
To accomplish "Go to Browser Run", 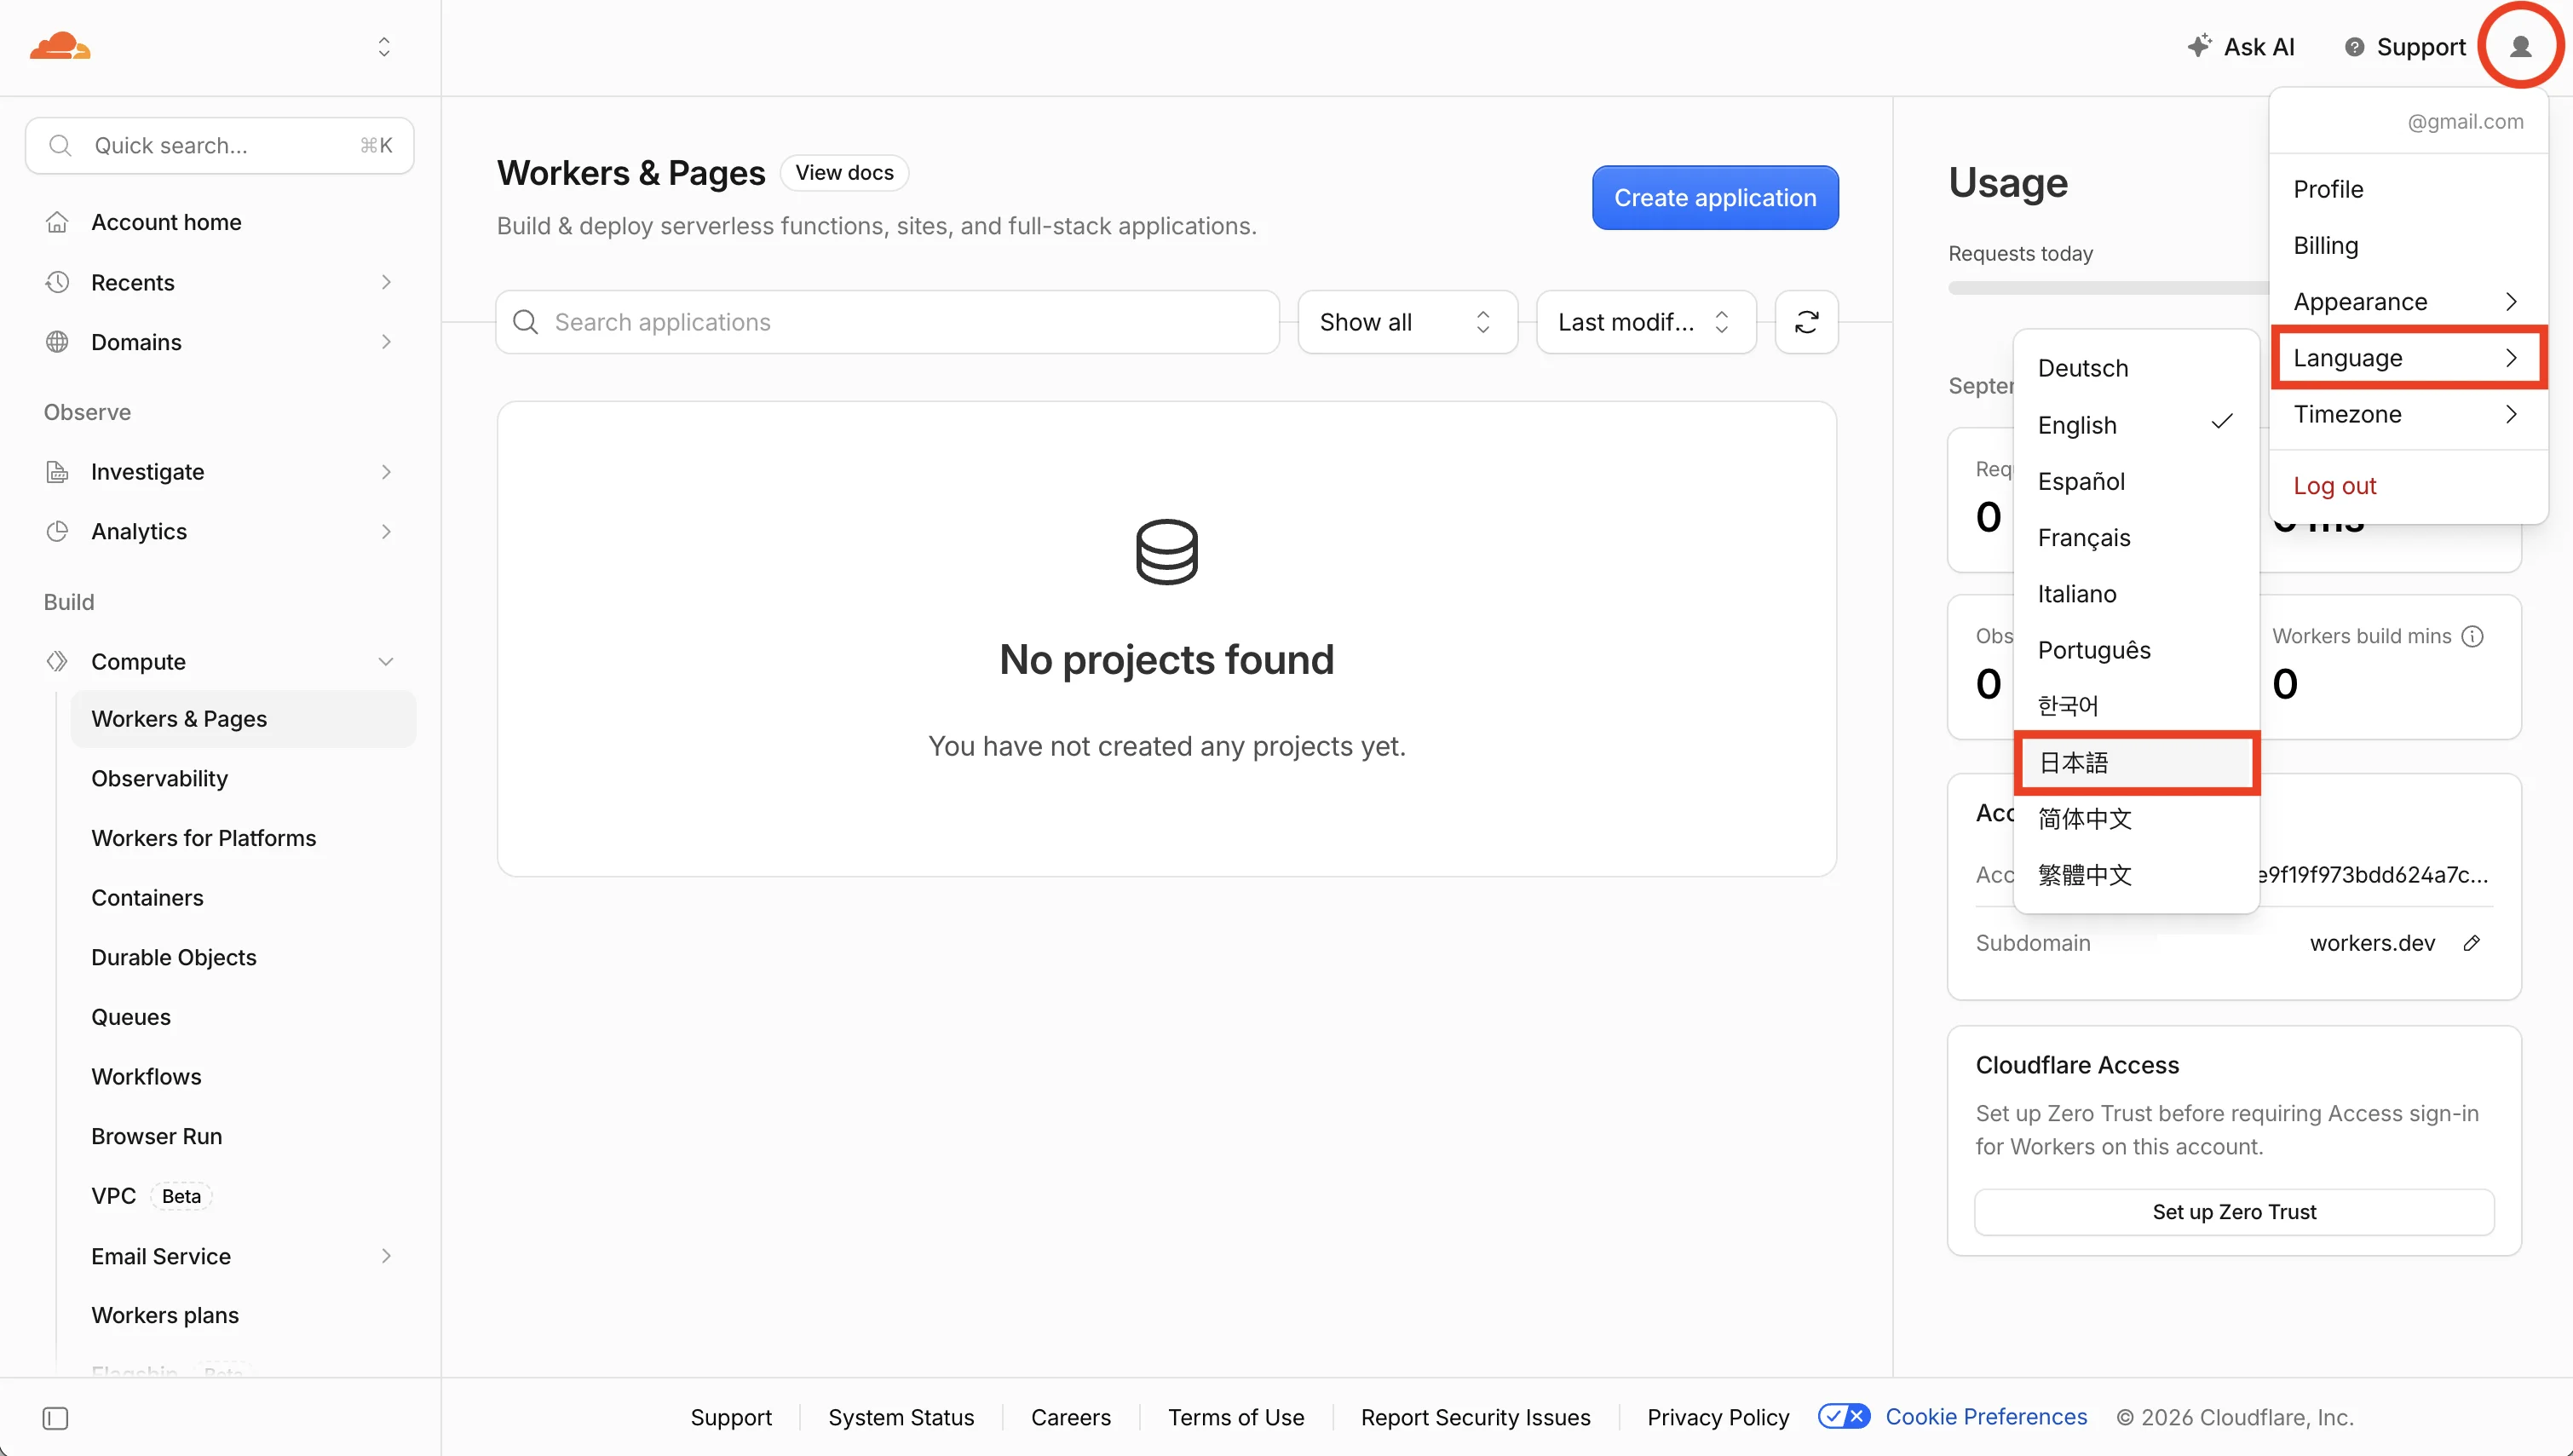I will point(156,1136).
